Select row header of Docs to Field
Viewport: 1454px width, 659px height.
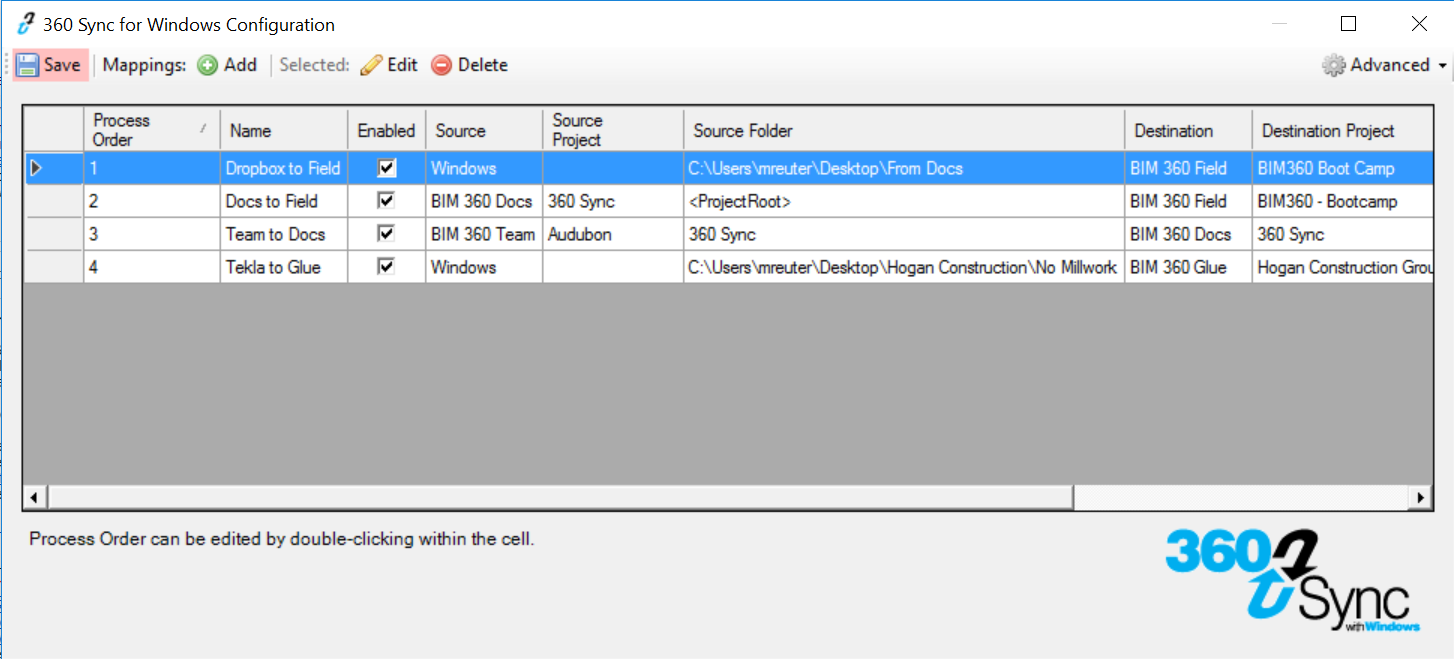[x=54, y=201]
